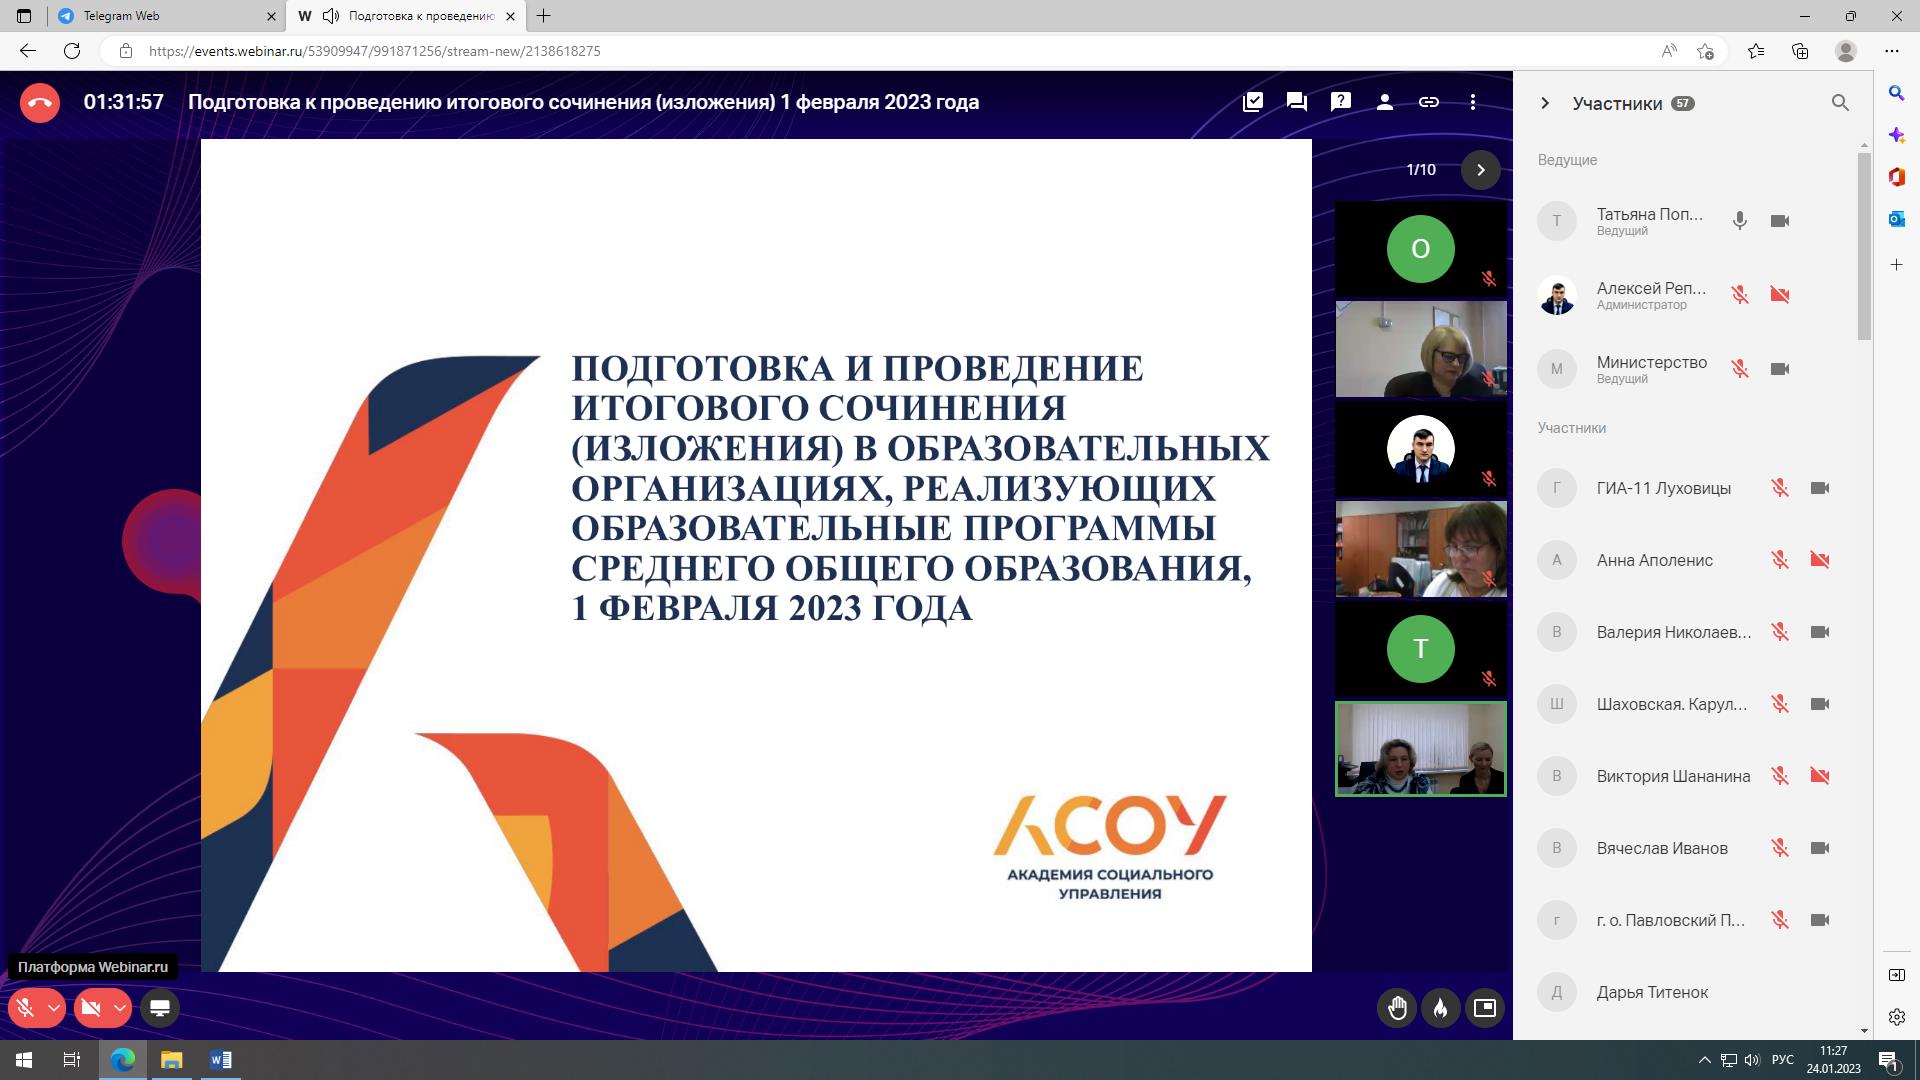
Task: Toggle the participants panel person icon
Action: click(1385, 102)
